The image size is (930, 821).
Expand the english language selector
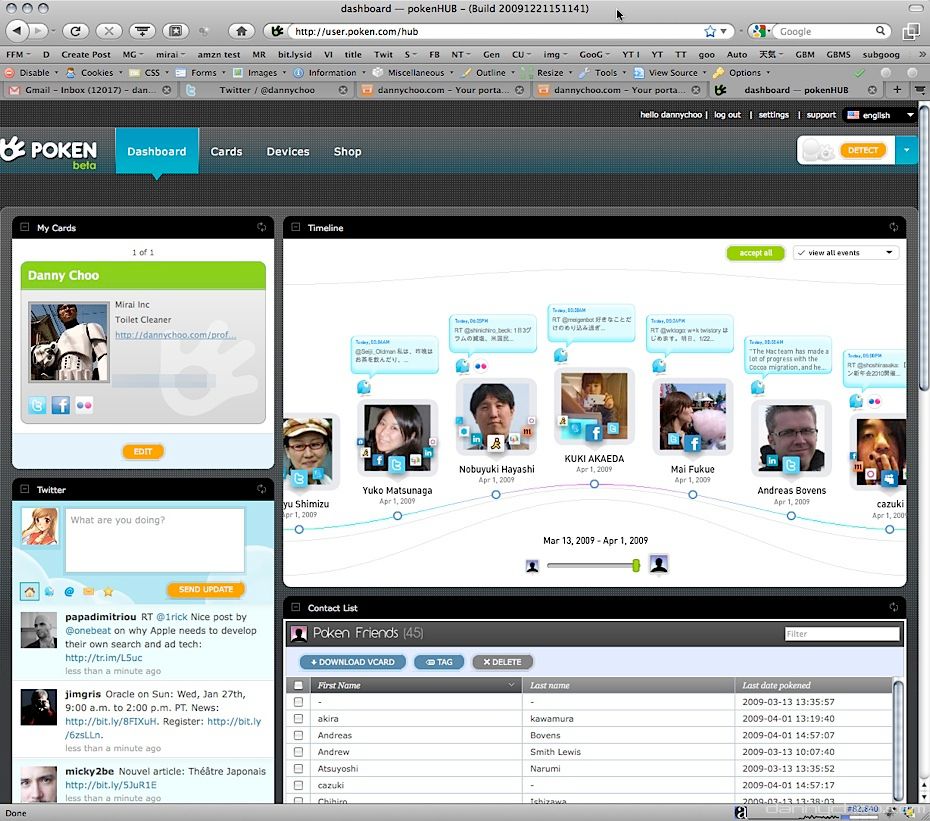click(880, 115)
